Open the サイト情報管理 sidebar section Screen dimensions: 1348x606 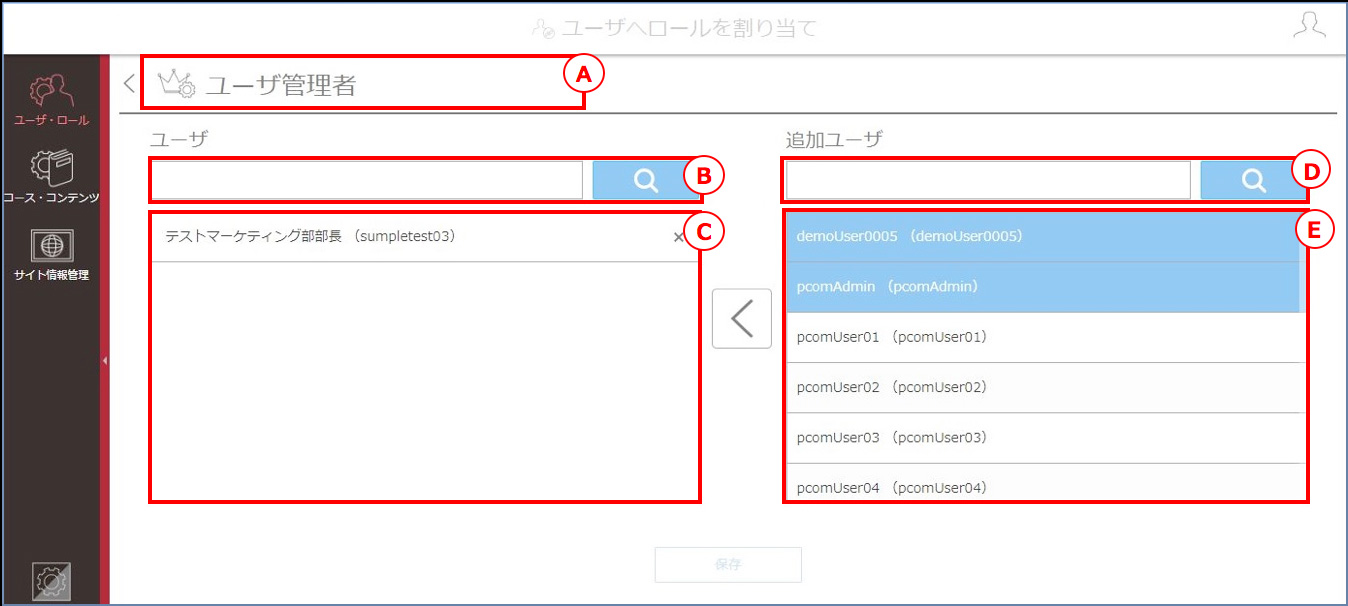51,255
